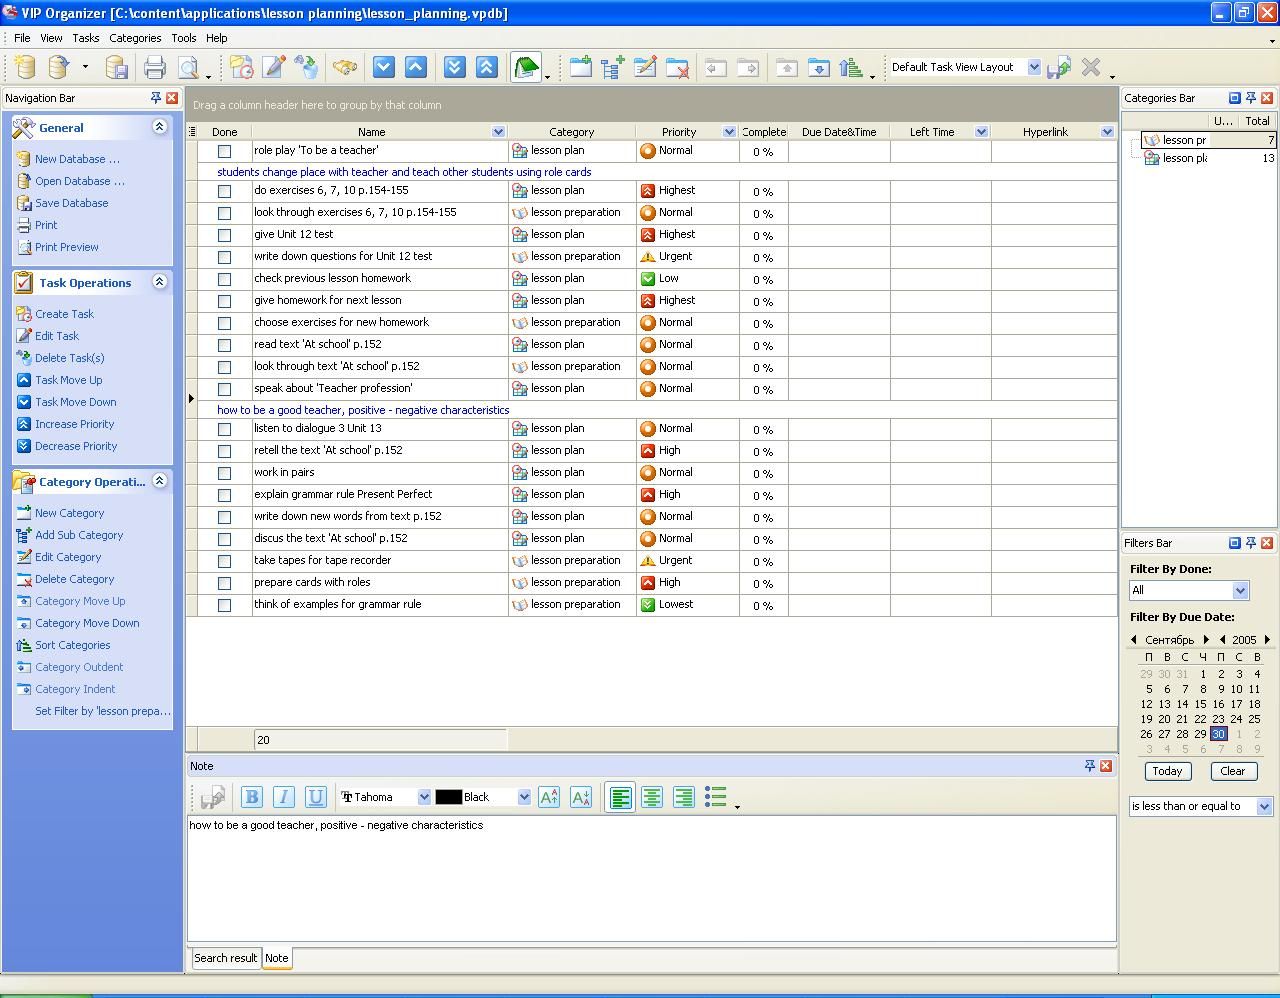Click the Create Task link

(64, 314)
